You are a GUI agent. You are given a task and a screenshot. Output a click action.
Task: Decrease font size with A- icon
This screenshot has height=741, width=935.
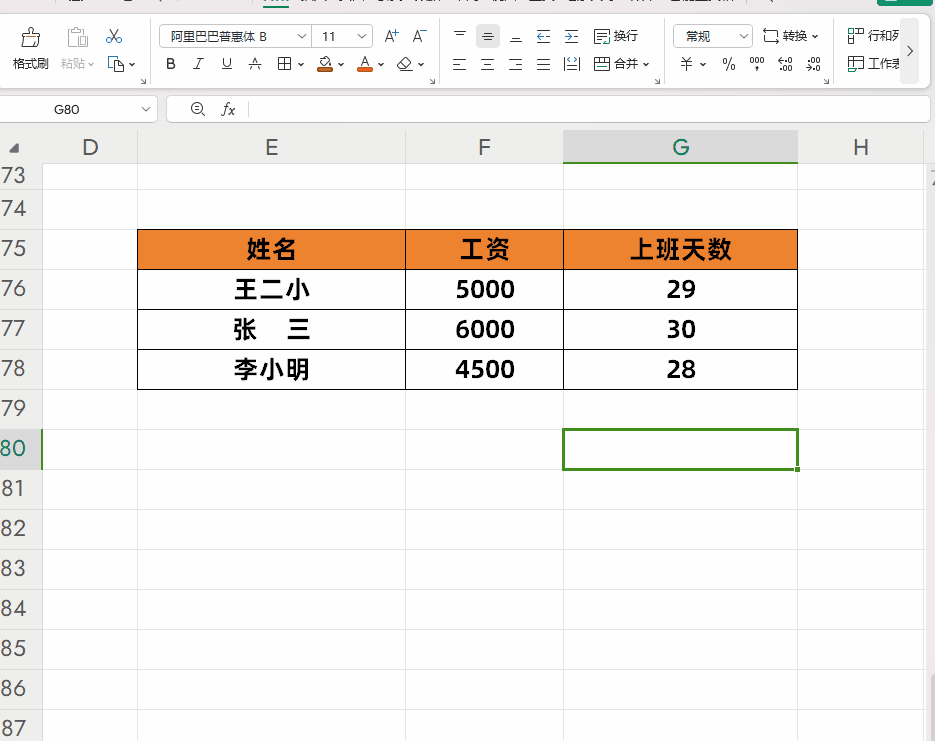(x=419, y=36)
